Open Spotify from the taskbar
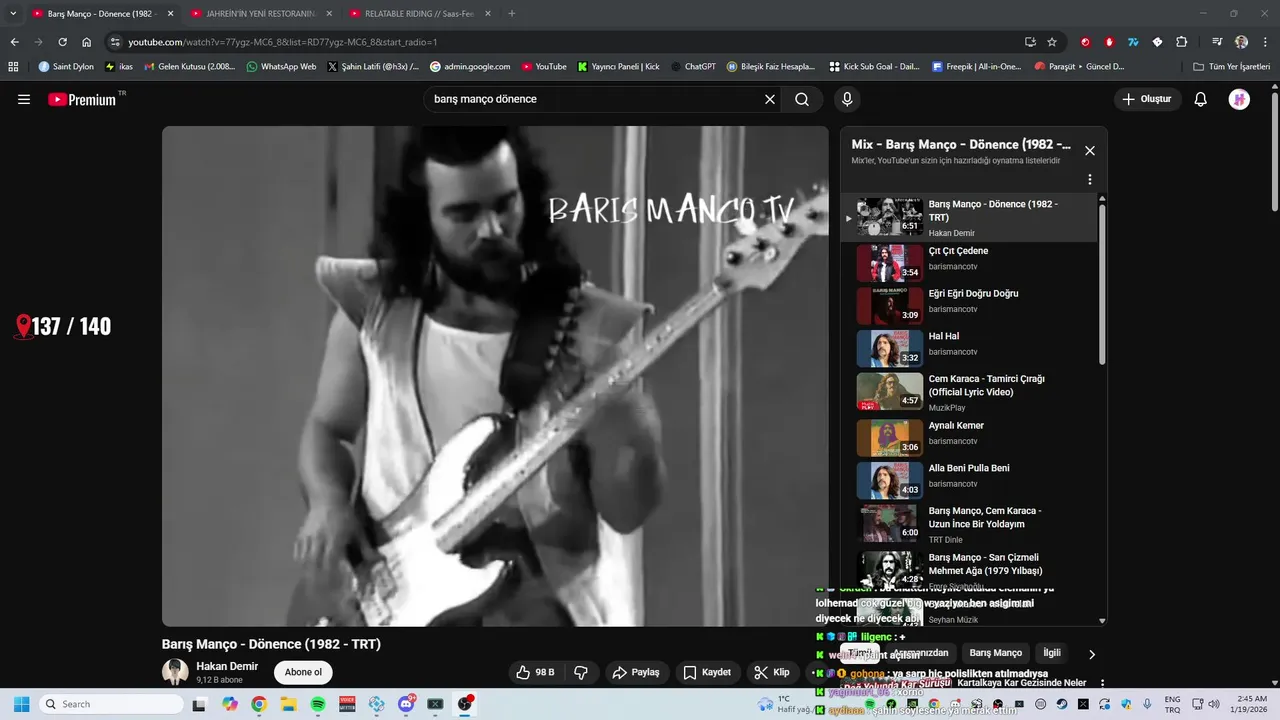This screenshot has height=720, width=1280. (318, 704)
